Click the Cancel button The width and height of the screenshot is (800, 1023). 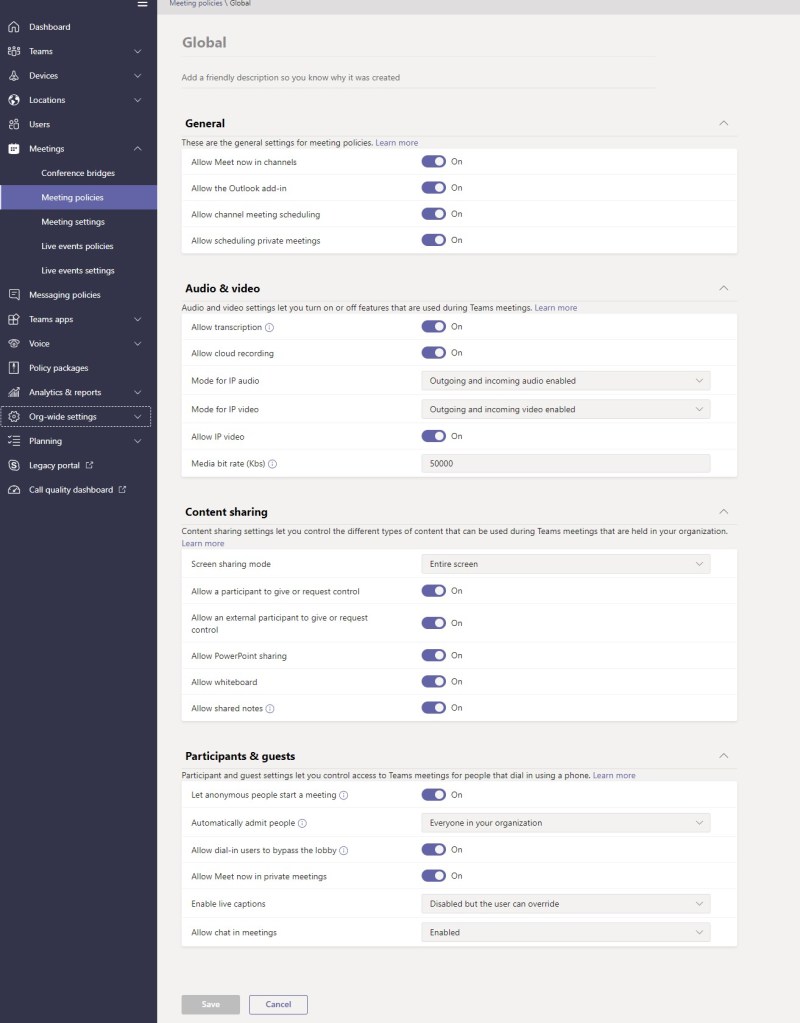click(278, 1004)
